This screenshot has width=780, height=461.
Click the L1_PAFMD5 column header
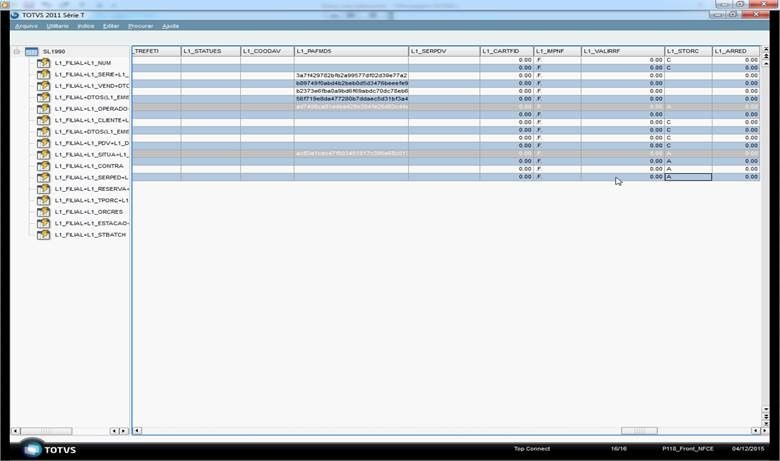[351, 51]
